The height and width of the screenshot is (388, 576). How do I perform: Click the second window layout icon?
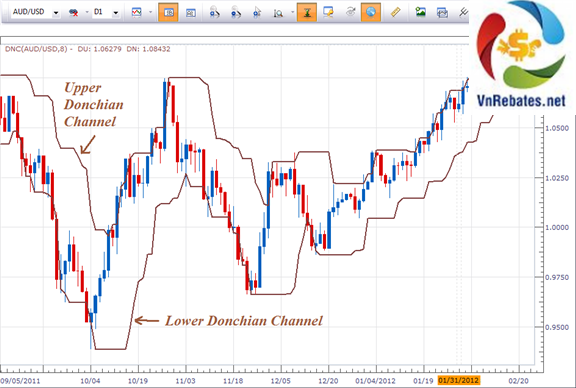point(190,12)
